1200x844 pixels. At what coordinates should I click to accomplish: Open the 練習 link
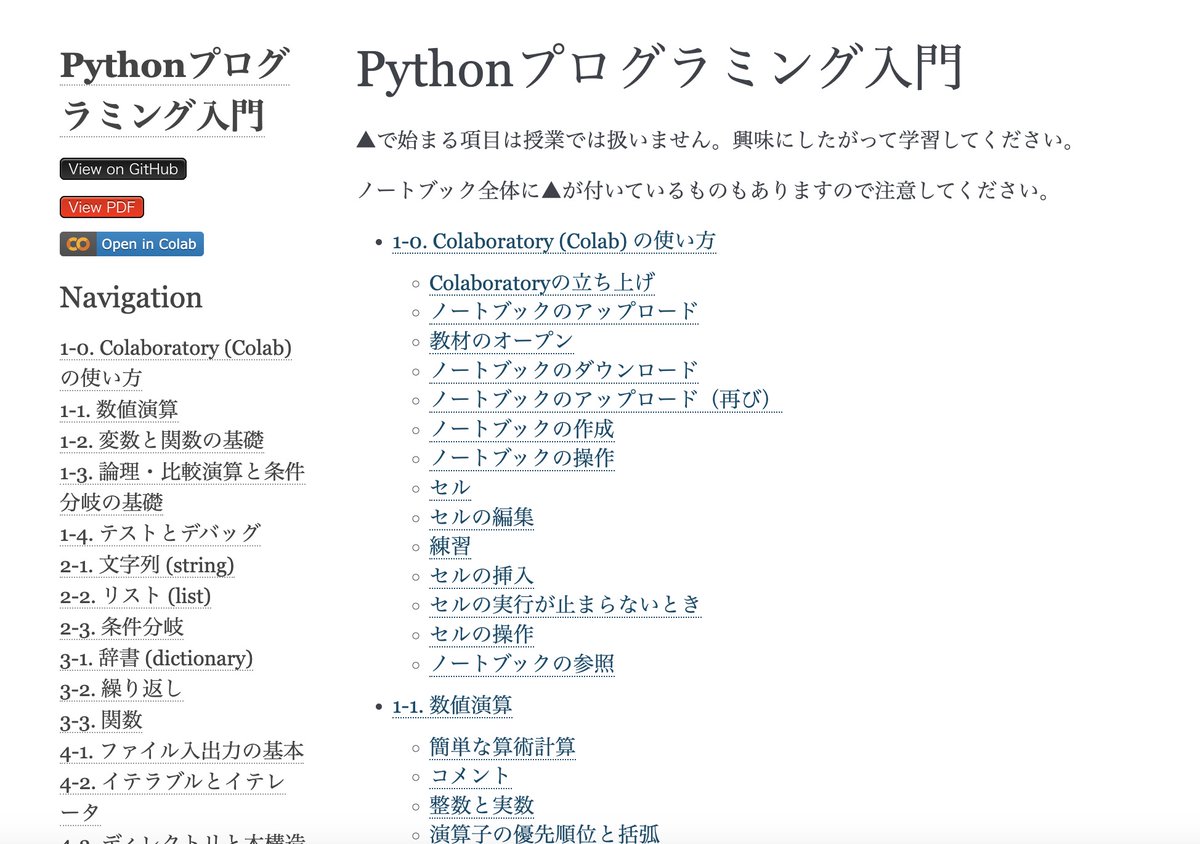(449, 546)
